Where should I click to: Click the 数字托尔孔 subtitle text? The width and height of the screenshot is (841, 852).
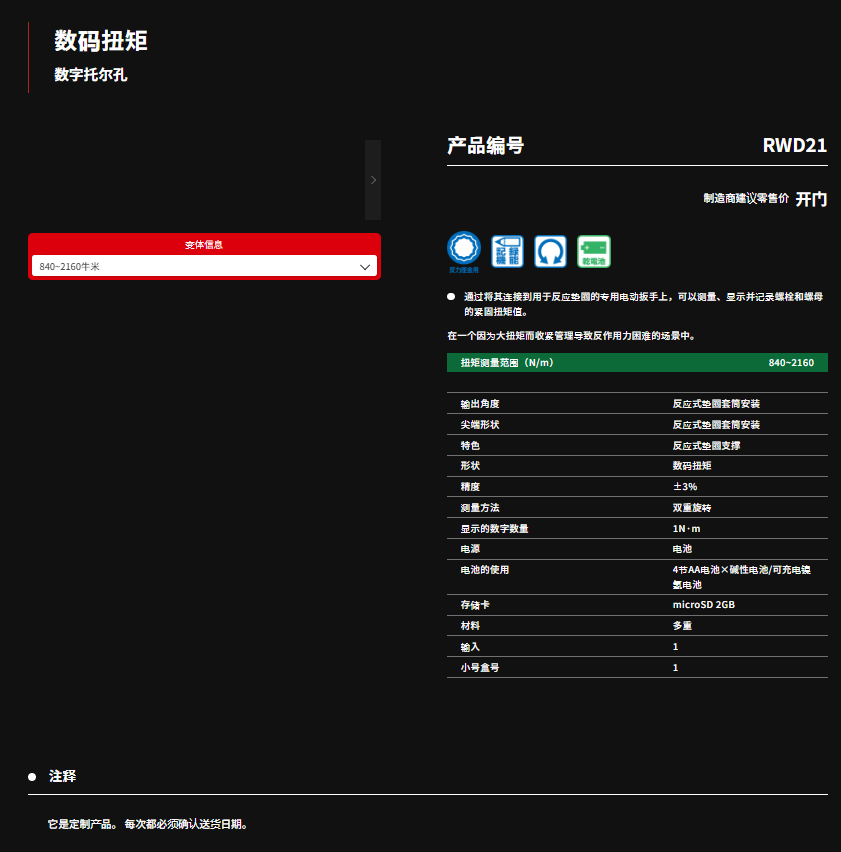coord(91,75)
